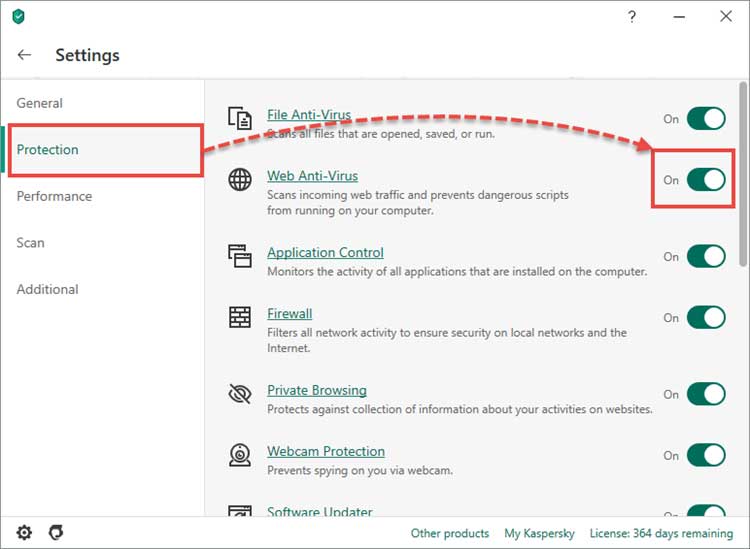The height and width of the screenshot is (549, 750).
Task: Open the Additional settings tab
Action: pos(47,289)
